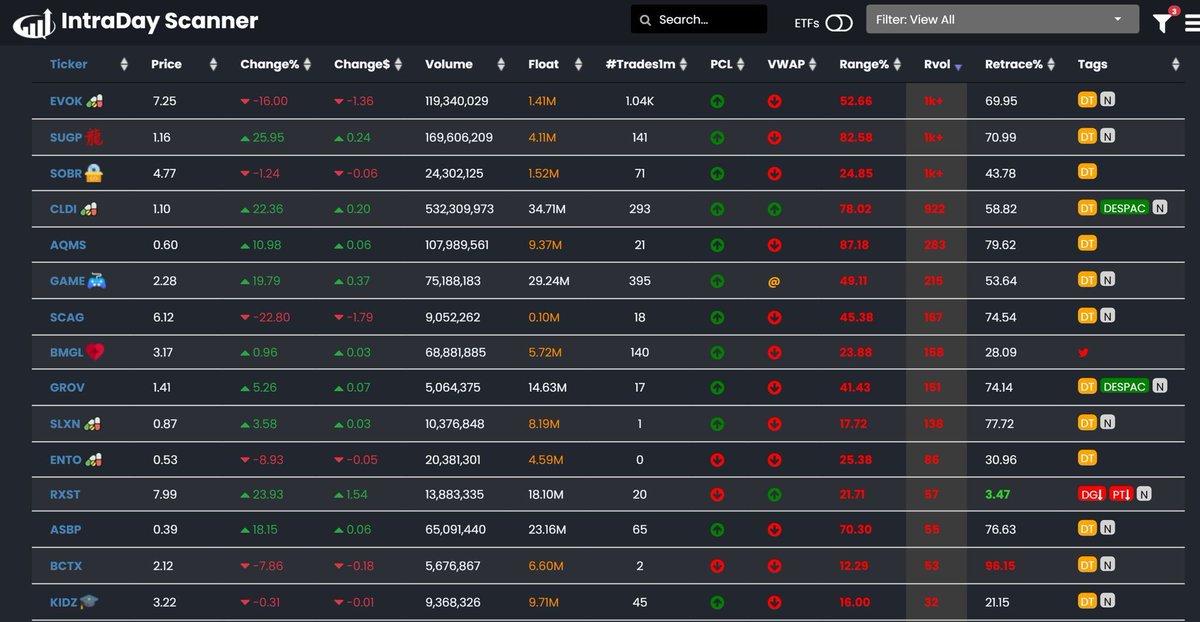Click the search magnifier icon
The image size is (1200, 622).
(647, 20)
